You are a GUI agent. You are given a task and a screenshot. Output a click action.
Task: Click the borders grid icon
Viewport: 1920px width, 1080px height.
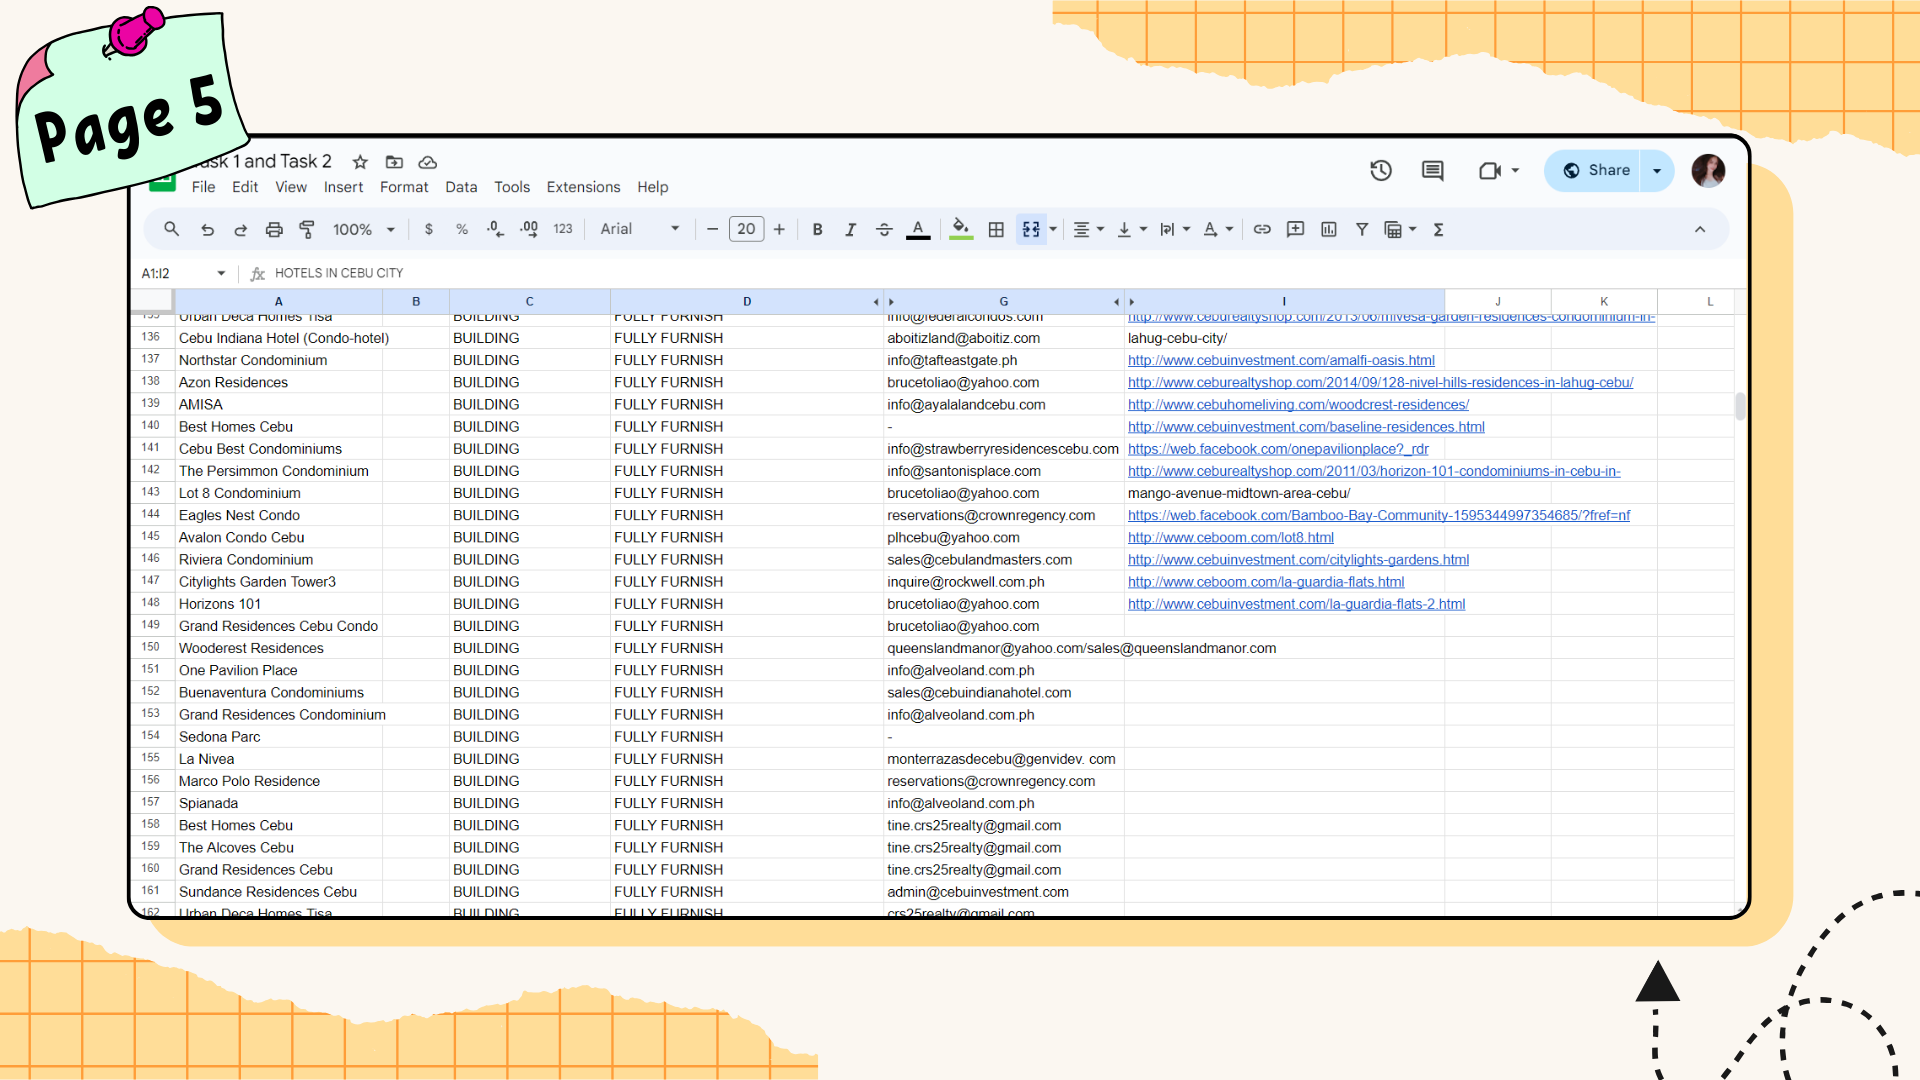pyautogui.click(x=996, y=229)
